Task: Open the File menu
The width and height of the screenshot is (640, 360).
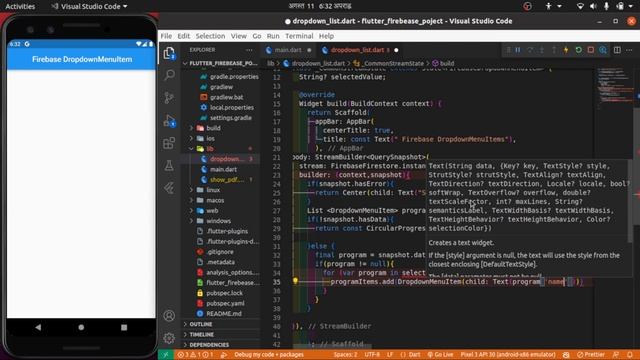Action: tap(166, 36)
